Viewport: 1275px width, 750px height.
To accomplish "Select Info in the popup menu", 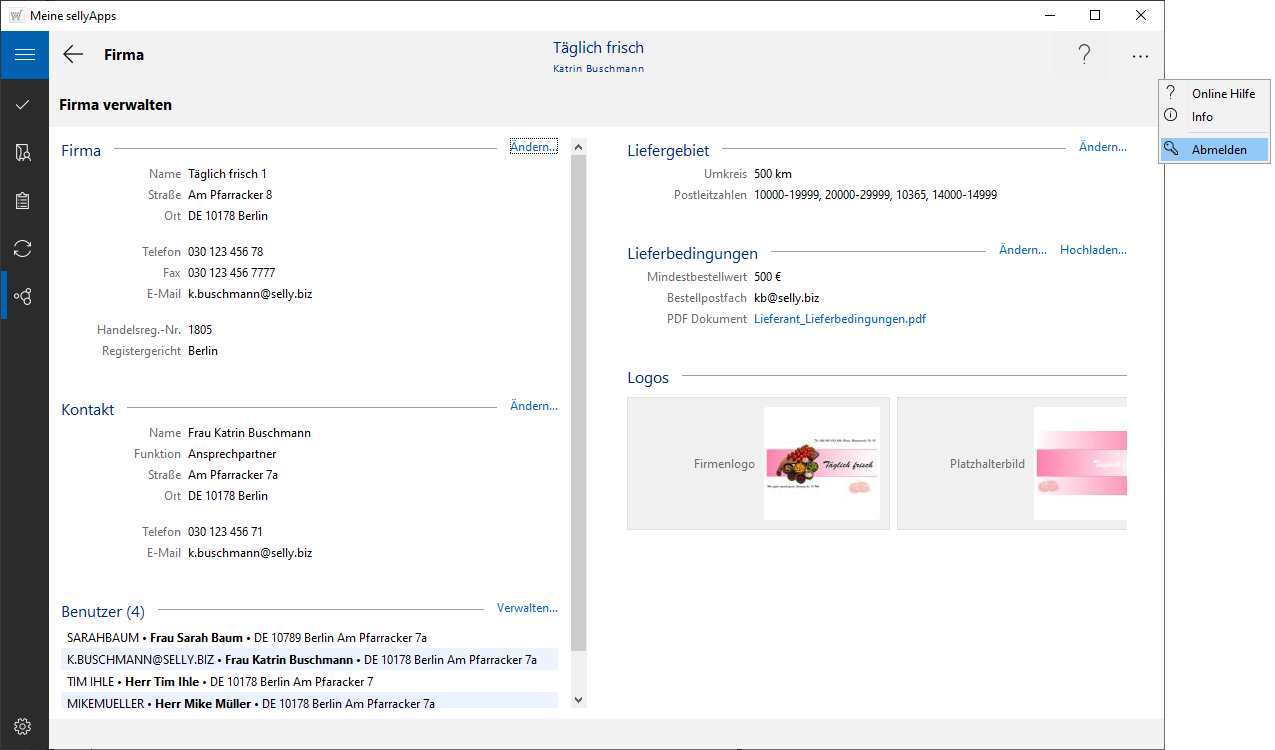I will point(1202,117).
